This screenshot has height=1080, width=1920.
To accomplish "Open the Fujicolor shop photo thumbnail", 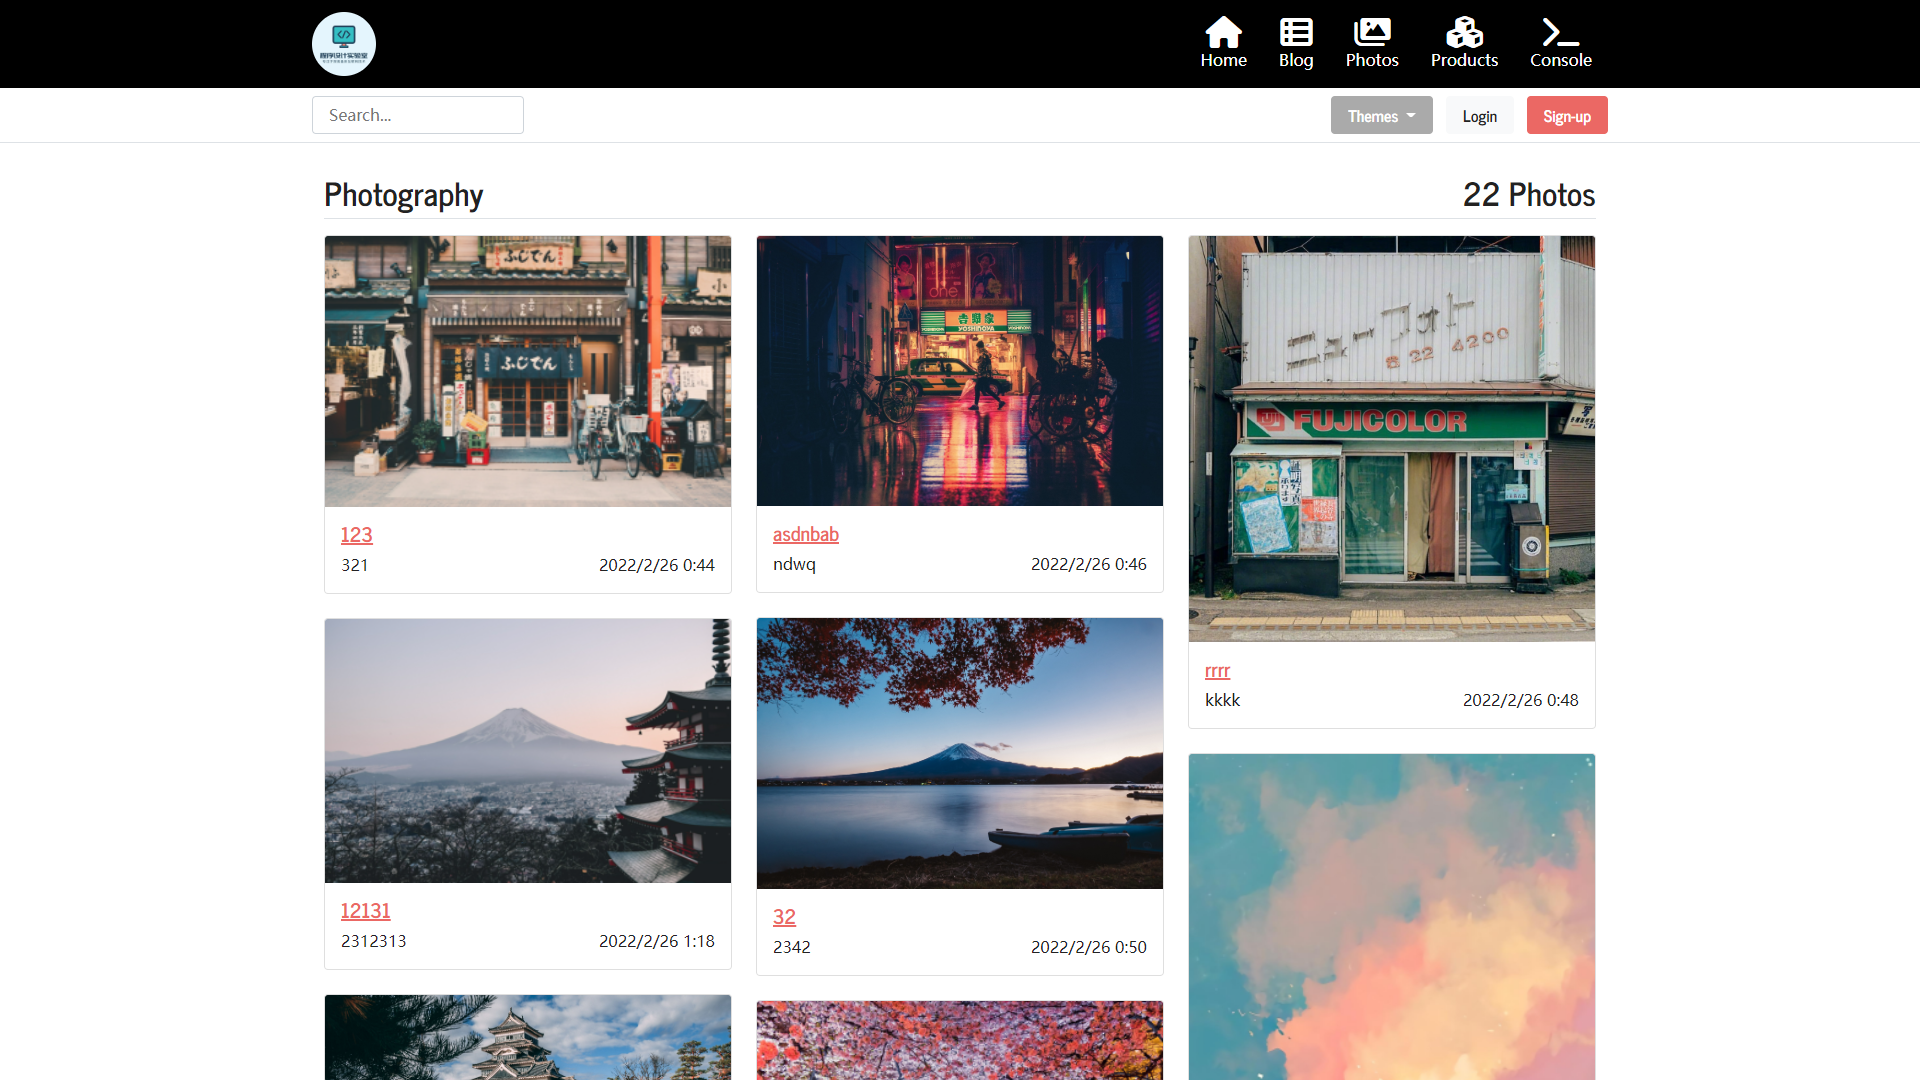I will [1391, 438].
